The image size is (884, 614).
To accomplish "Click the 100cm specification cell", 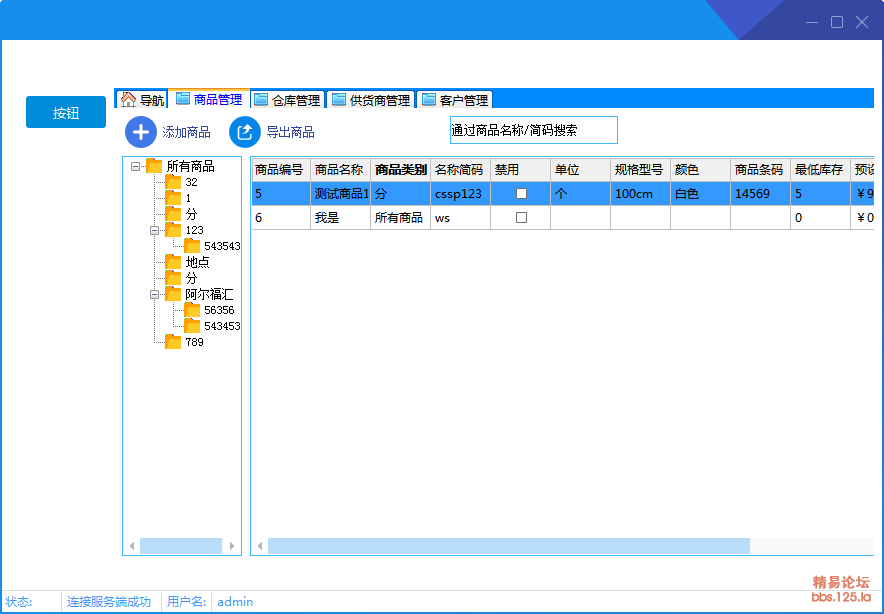I will tap(640, 194).
